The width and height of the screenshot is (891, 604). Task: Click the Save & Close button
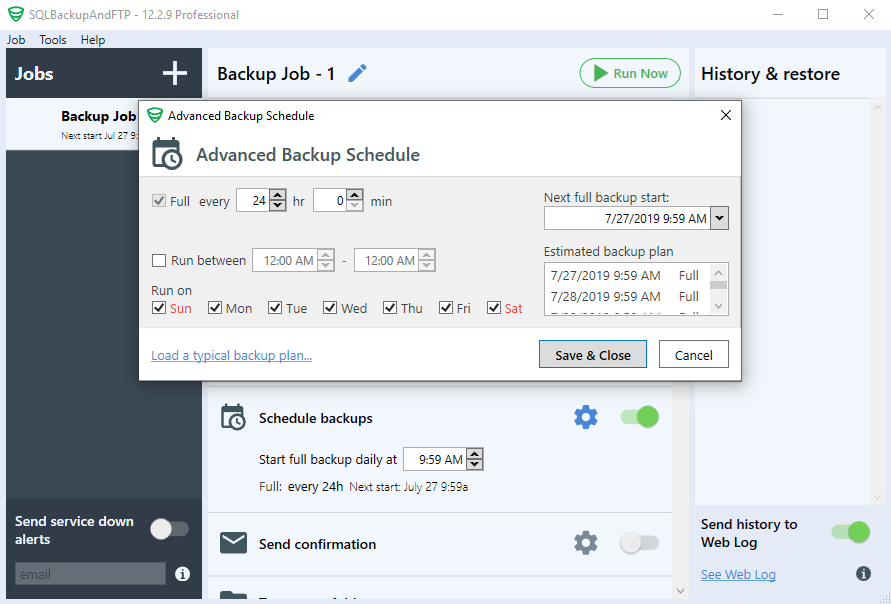[593, 355]
